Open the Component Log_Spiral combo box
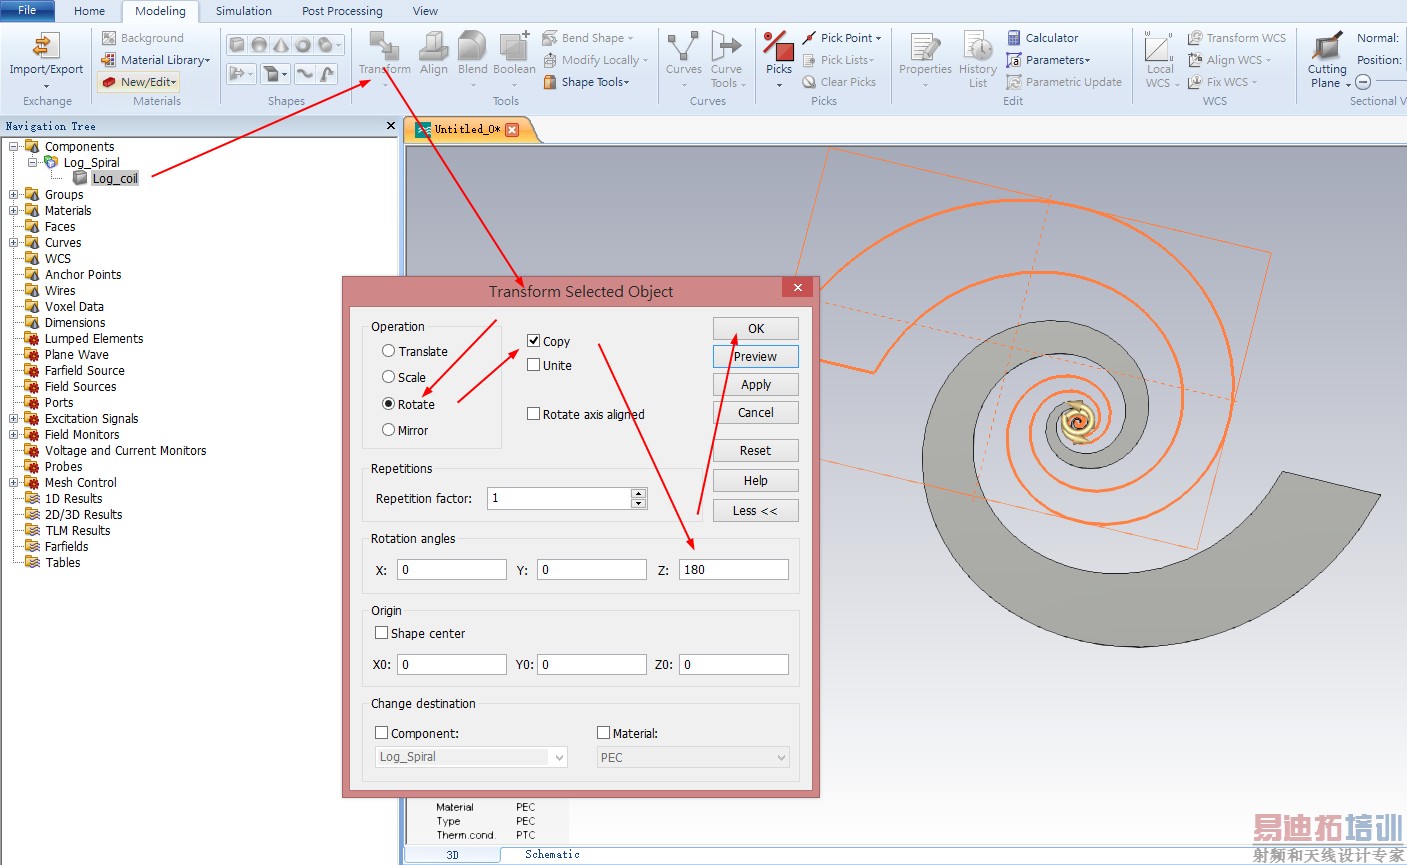 (471, 757)
